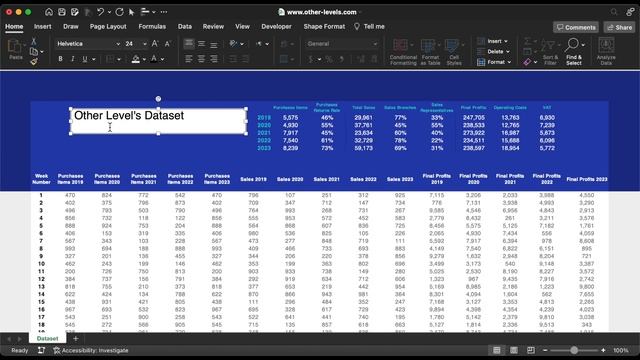Click the Copy icon
This screenshot has width=640, height=360.
point(34,51)
